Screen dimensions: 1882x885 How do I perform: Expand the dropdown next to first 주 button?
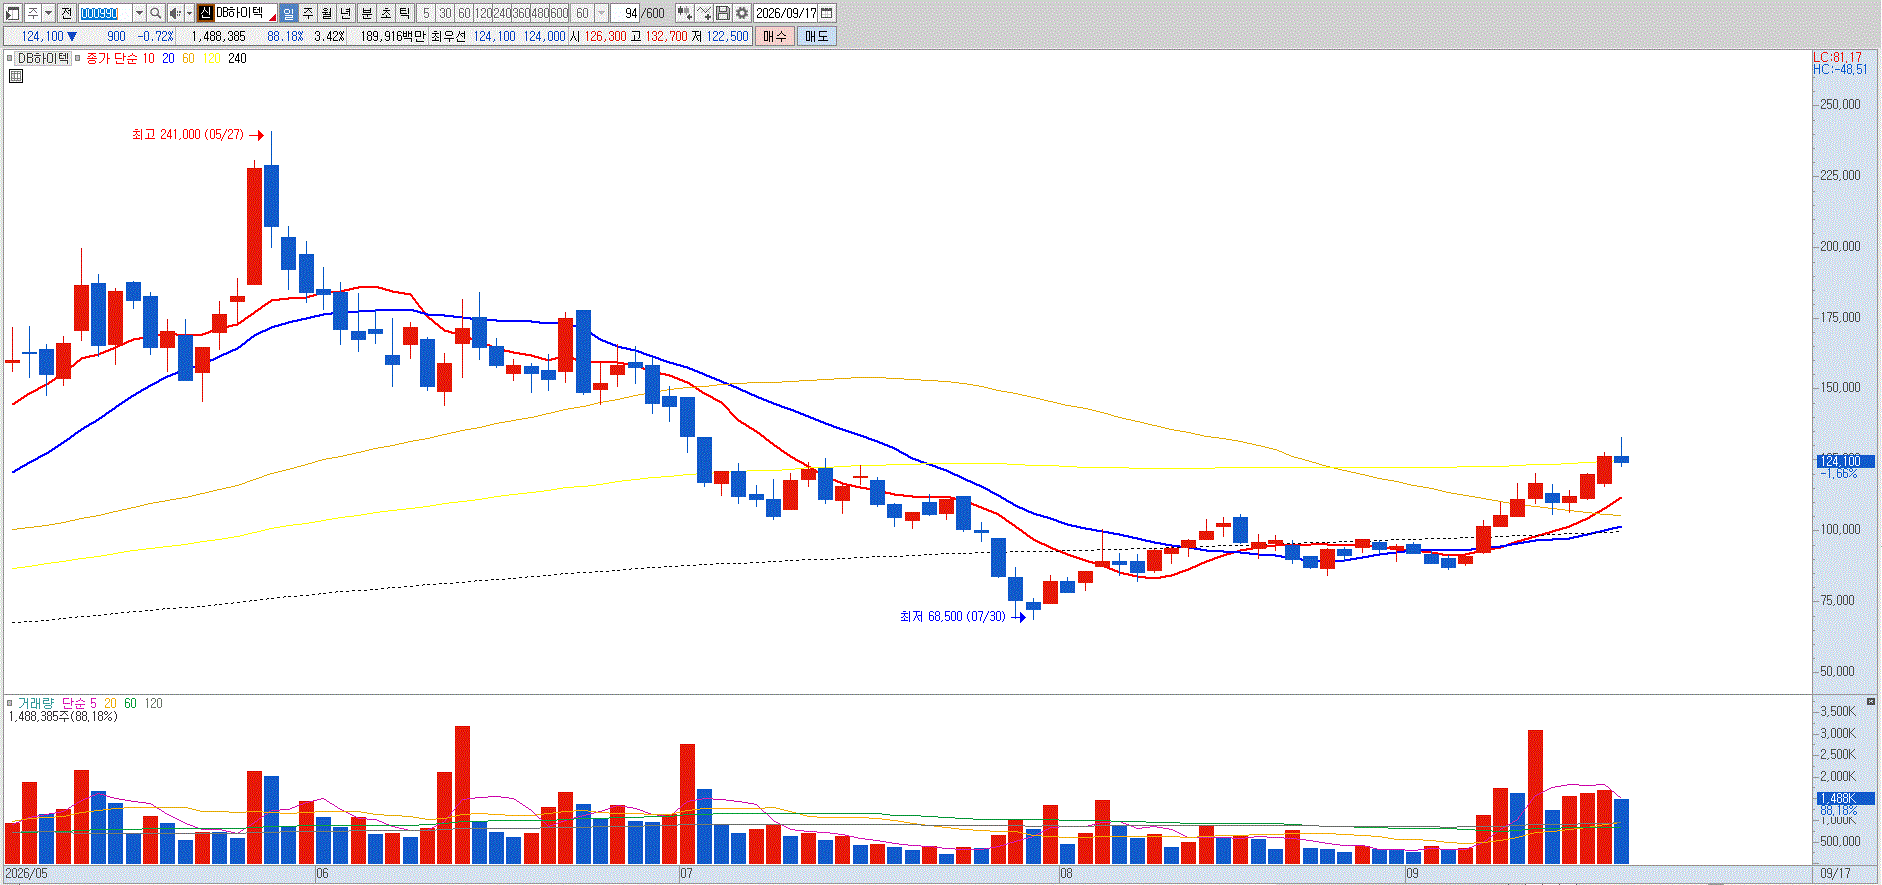(48, 13)
